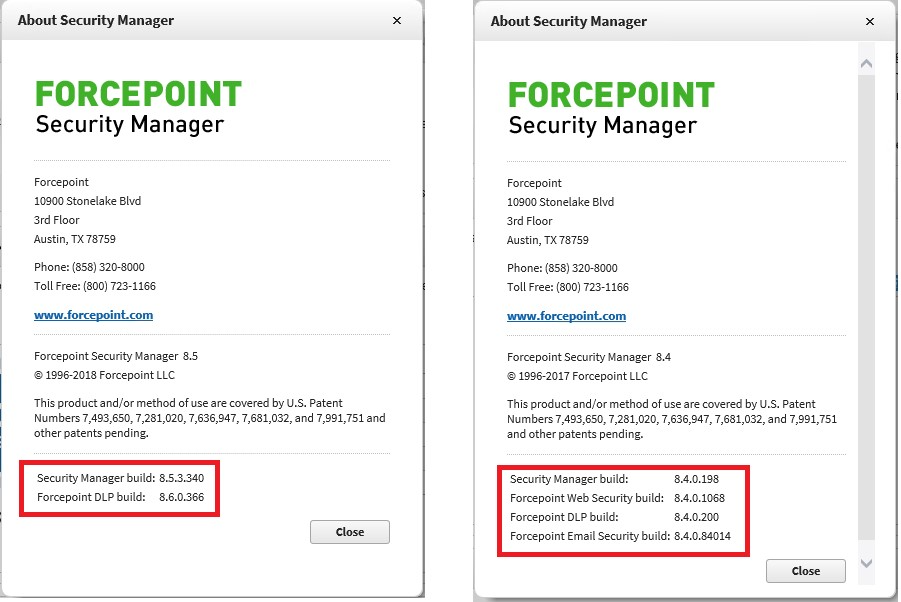Click the Forcepoint logo in the right dialog

point(612,94)
